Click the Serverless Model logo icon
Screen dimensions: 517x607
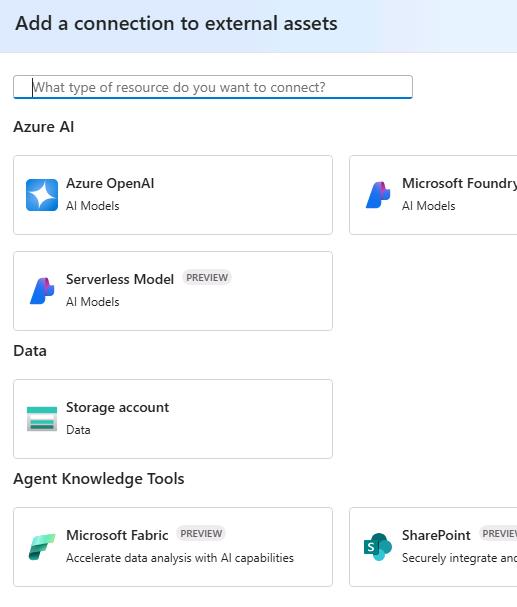pos(42,291)
